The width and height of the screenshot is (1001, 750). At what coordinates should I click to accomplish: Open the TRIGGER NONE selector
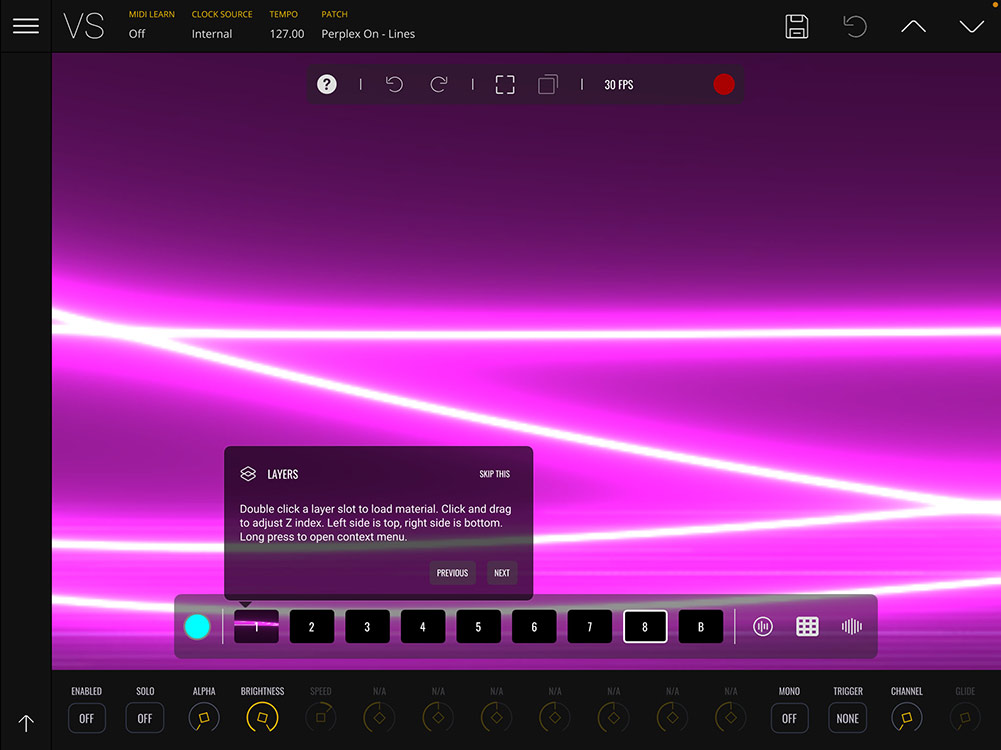(848, 718)
